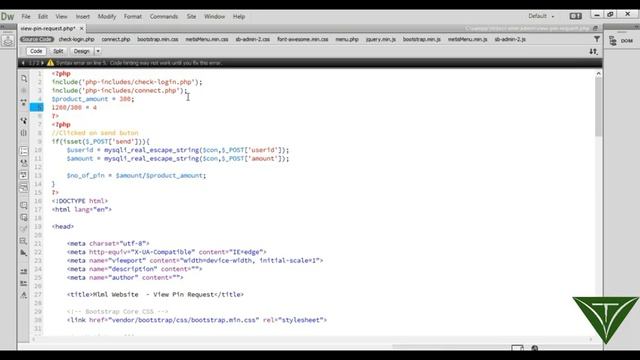Image resolution: width=640 pixels, height=360 pixels.
Task: Click the Outdent Code icon
Action: click(x=24, y=283)
